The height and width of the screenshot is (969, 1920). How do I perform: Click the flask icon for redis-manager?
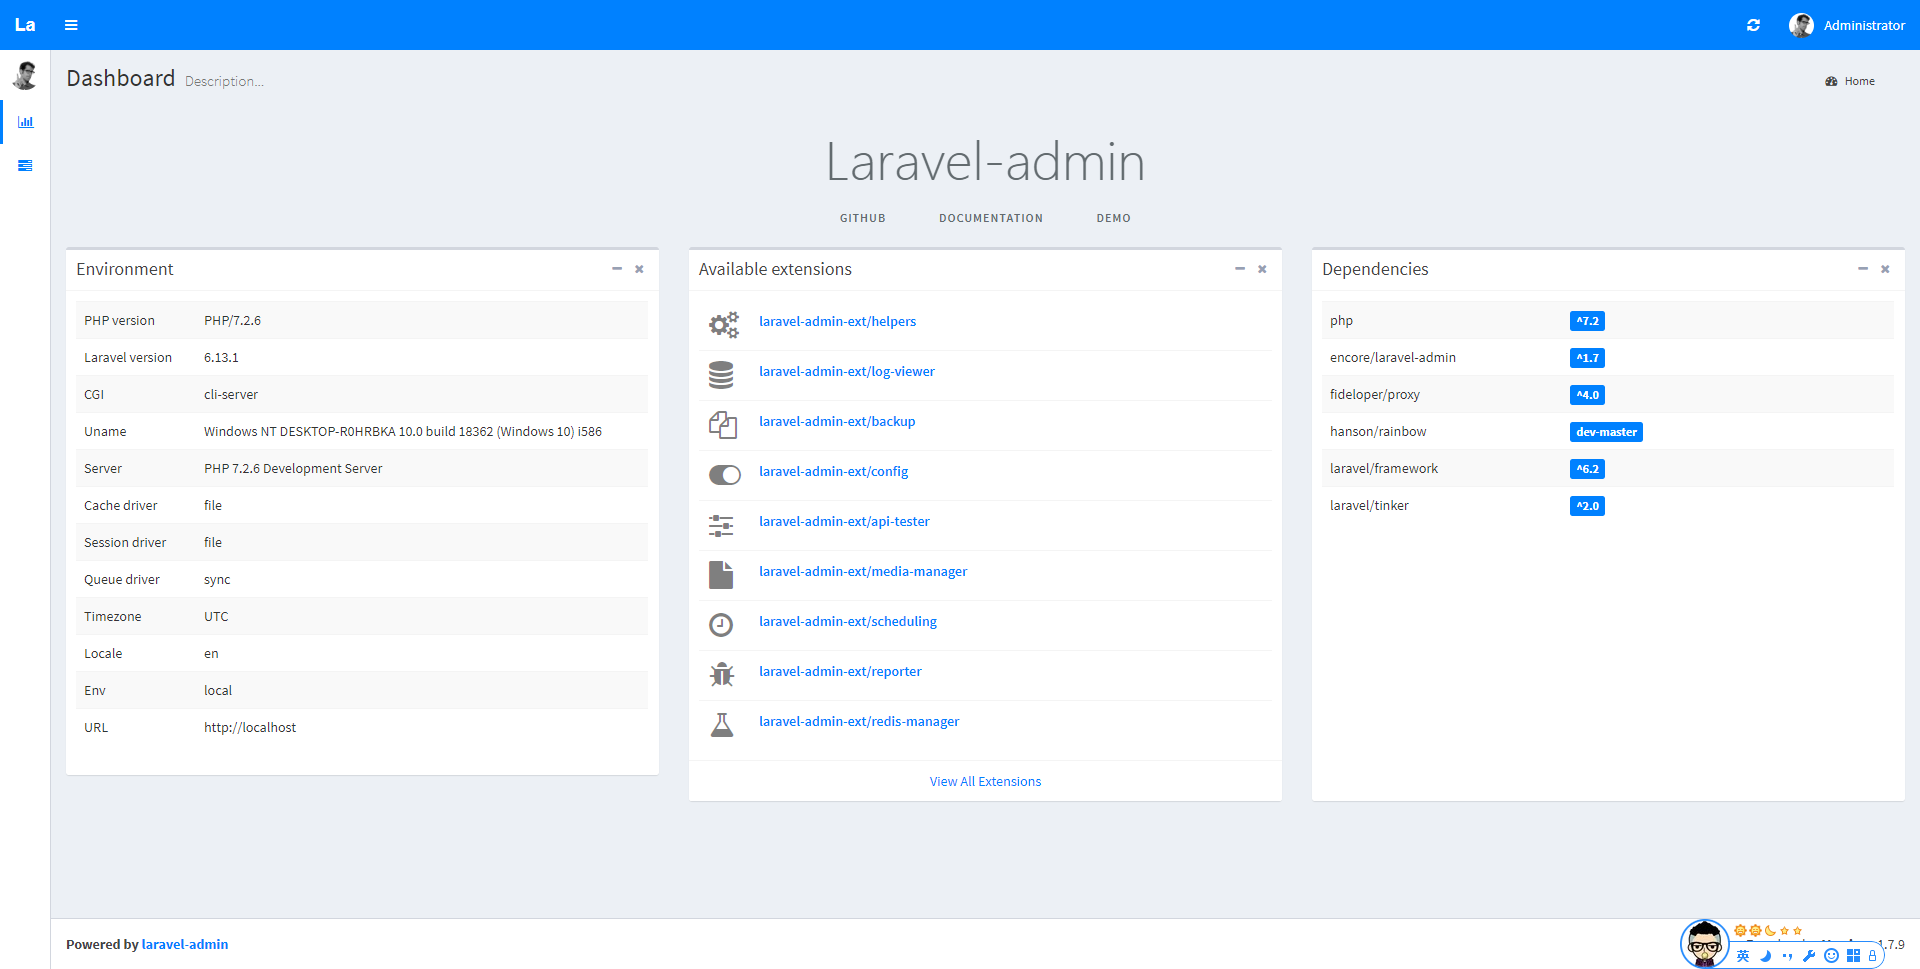click(721, 724)
